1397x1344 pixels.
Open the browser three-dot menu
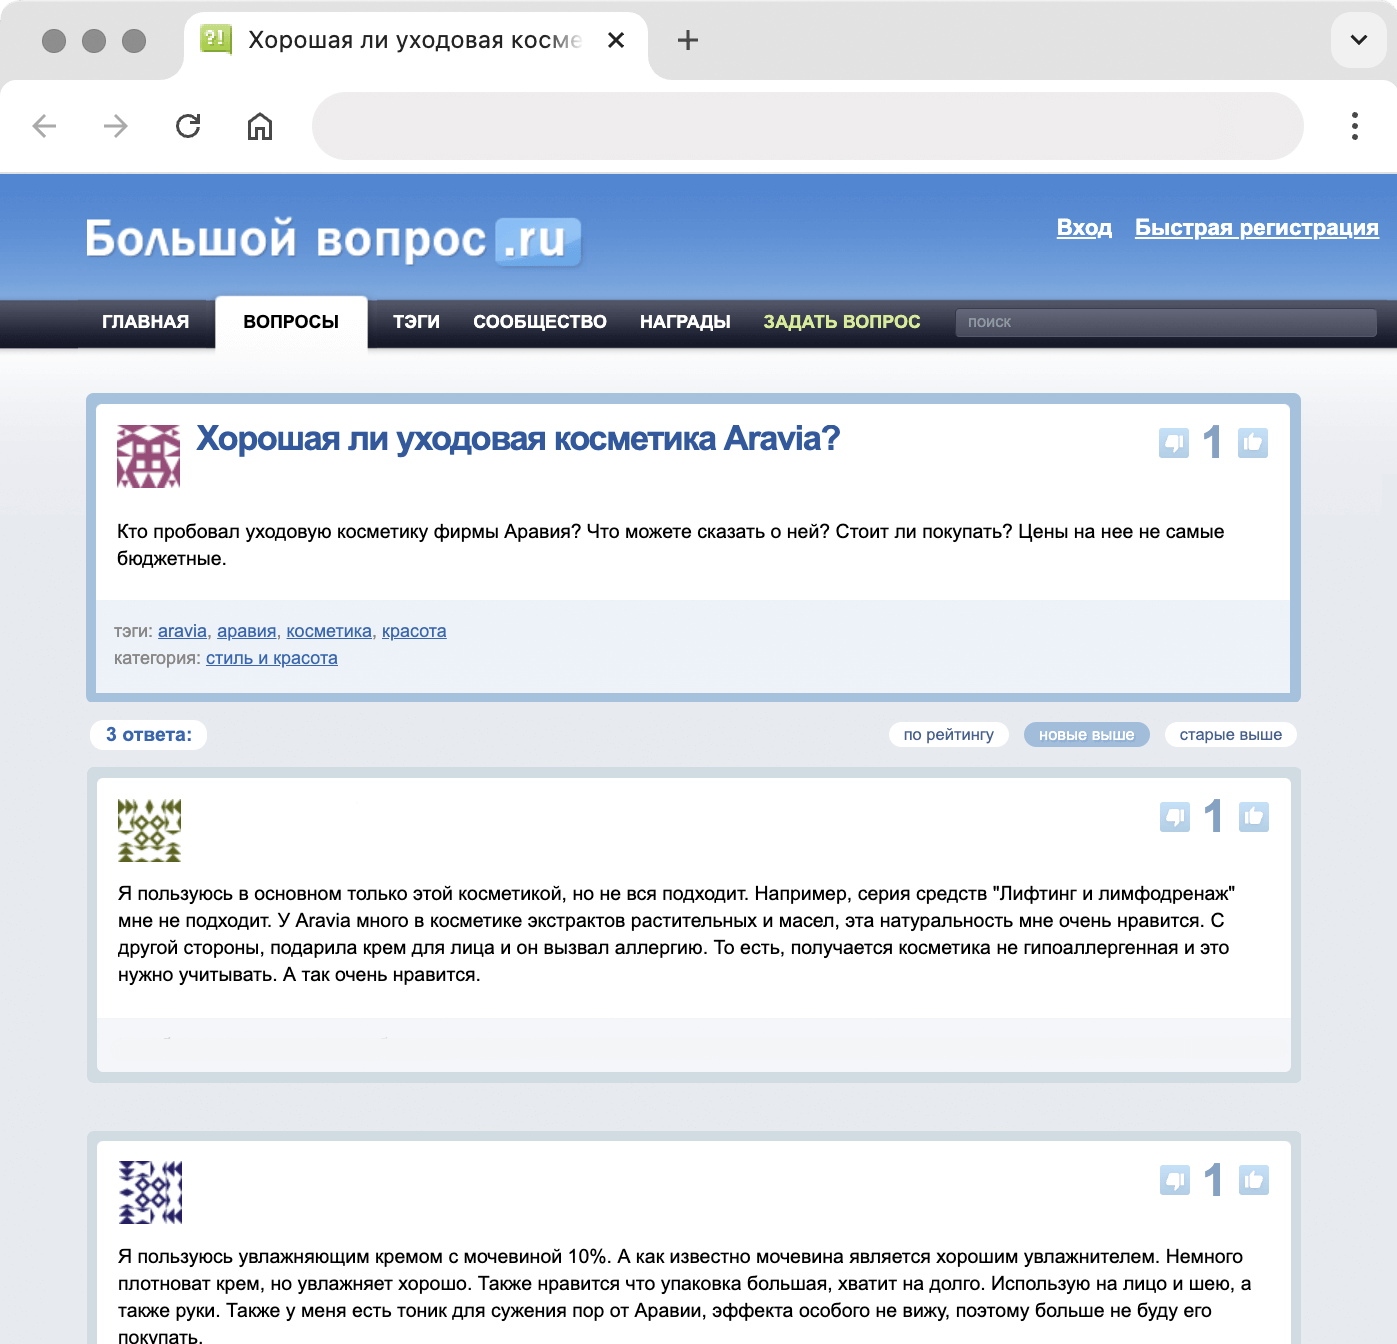point(1355,126)
